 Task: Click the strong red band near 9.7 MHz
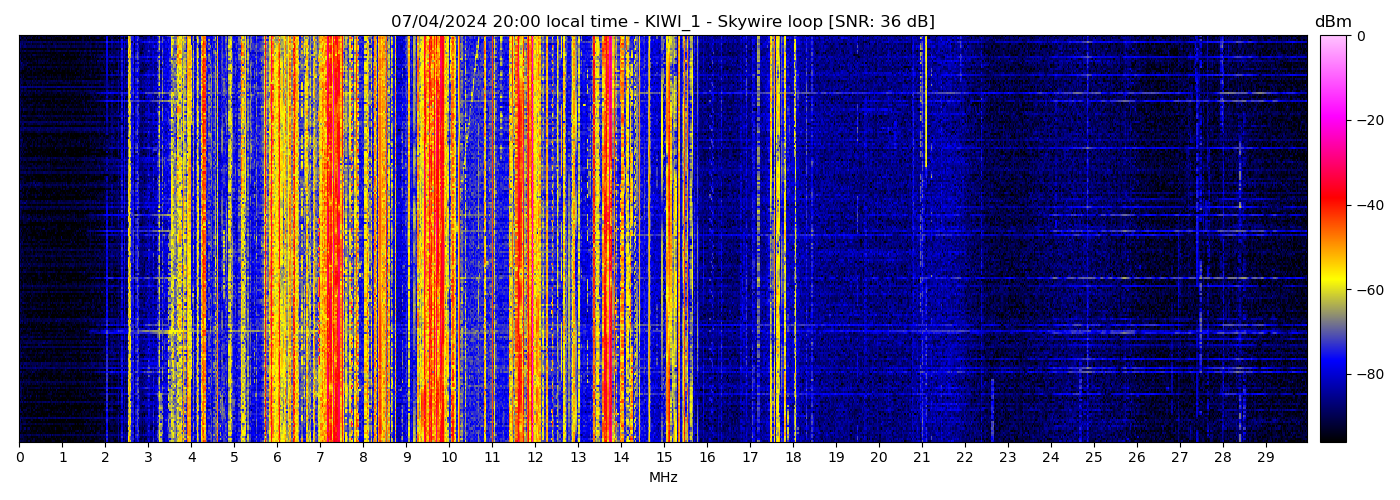pyautogui.click(x=436, y=240)
